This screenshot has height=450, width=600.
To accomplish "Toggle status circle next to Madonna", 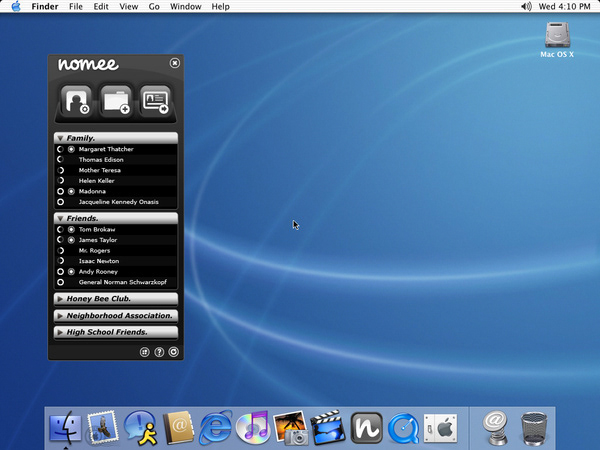I will pyautogui.click(x=60, y=191).
